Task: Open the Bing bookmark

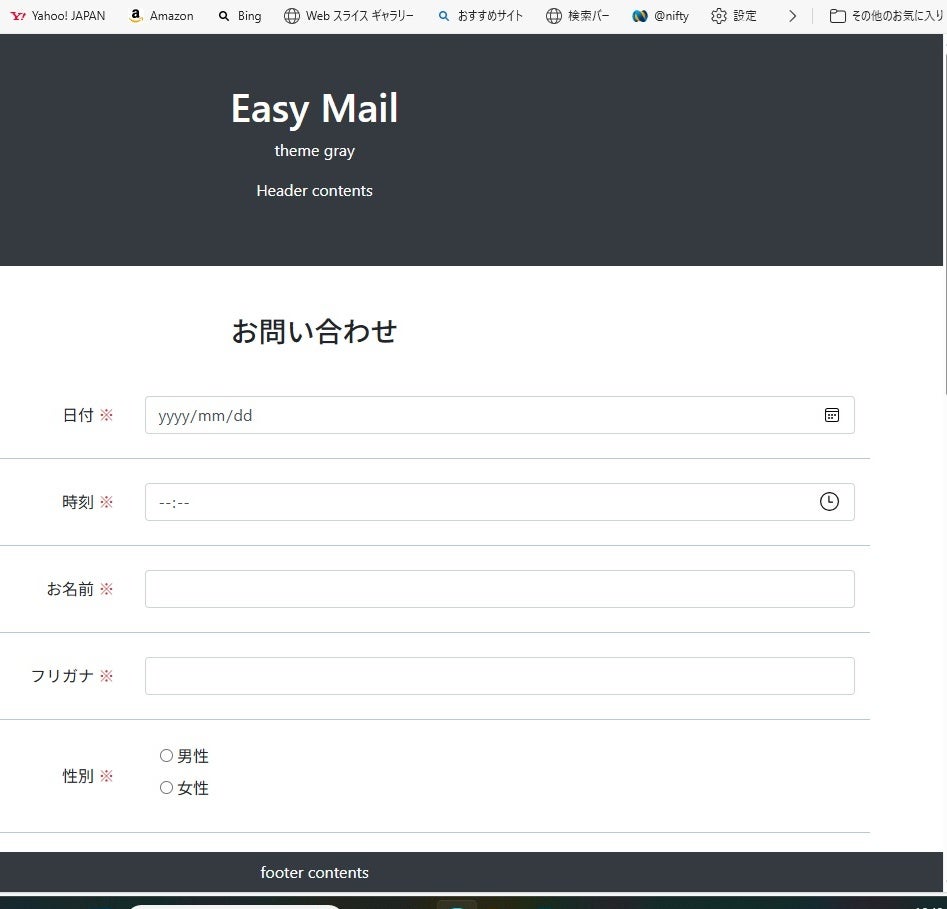Action: (x=240, y=16)
